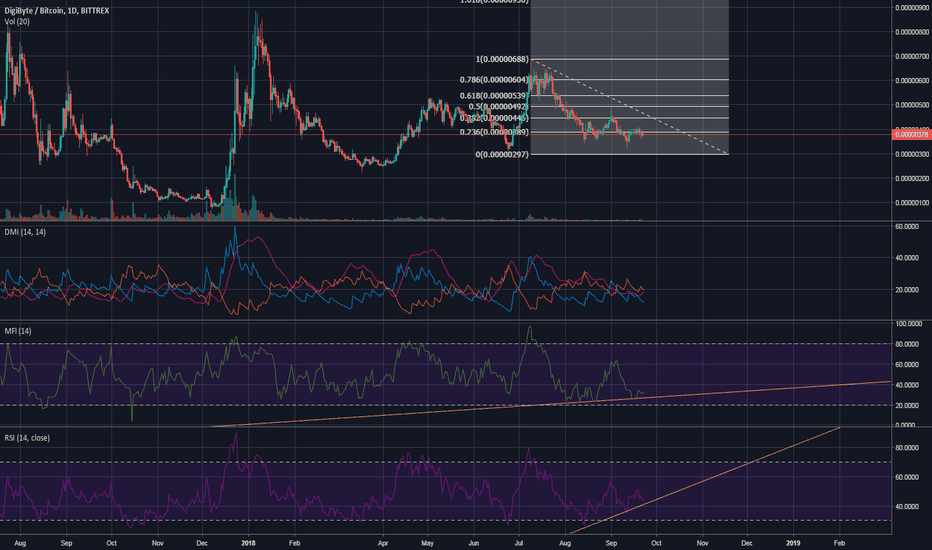Click the red 0.00000378 current price tag

tap(911, 135)
